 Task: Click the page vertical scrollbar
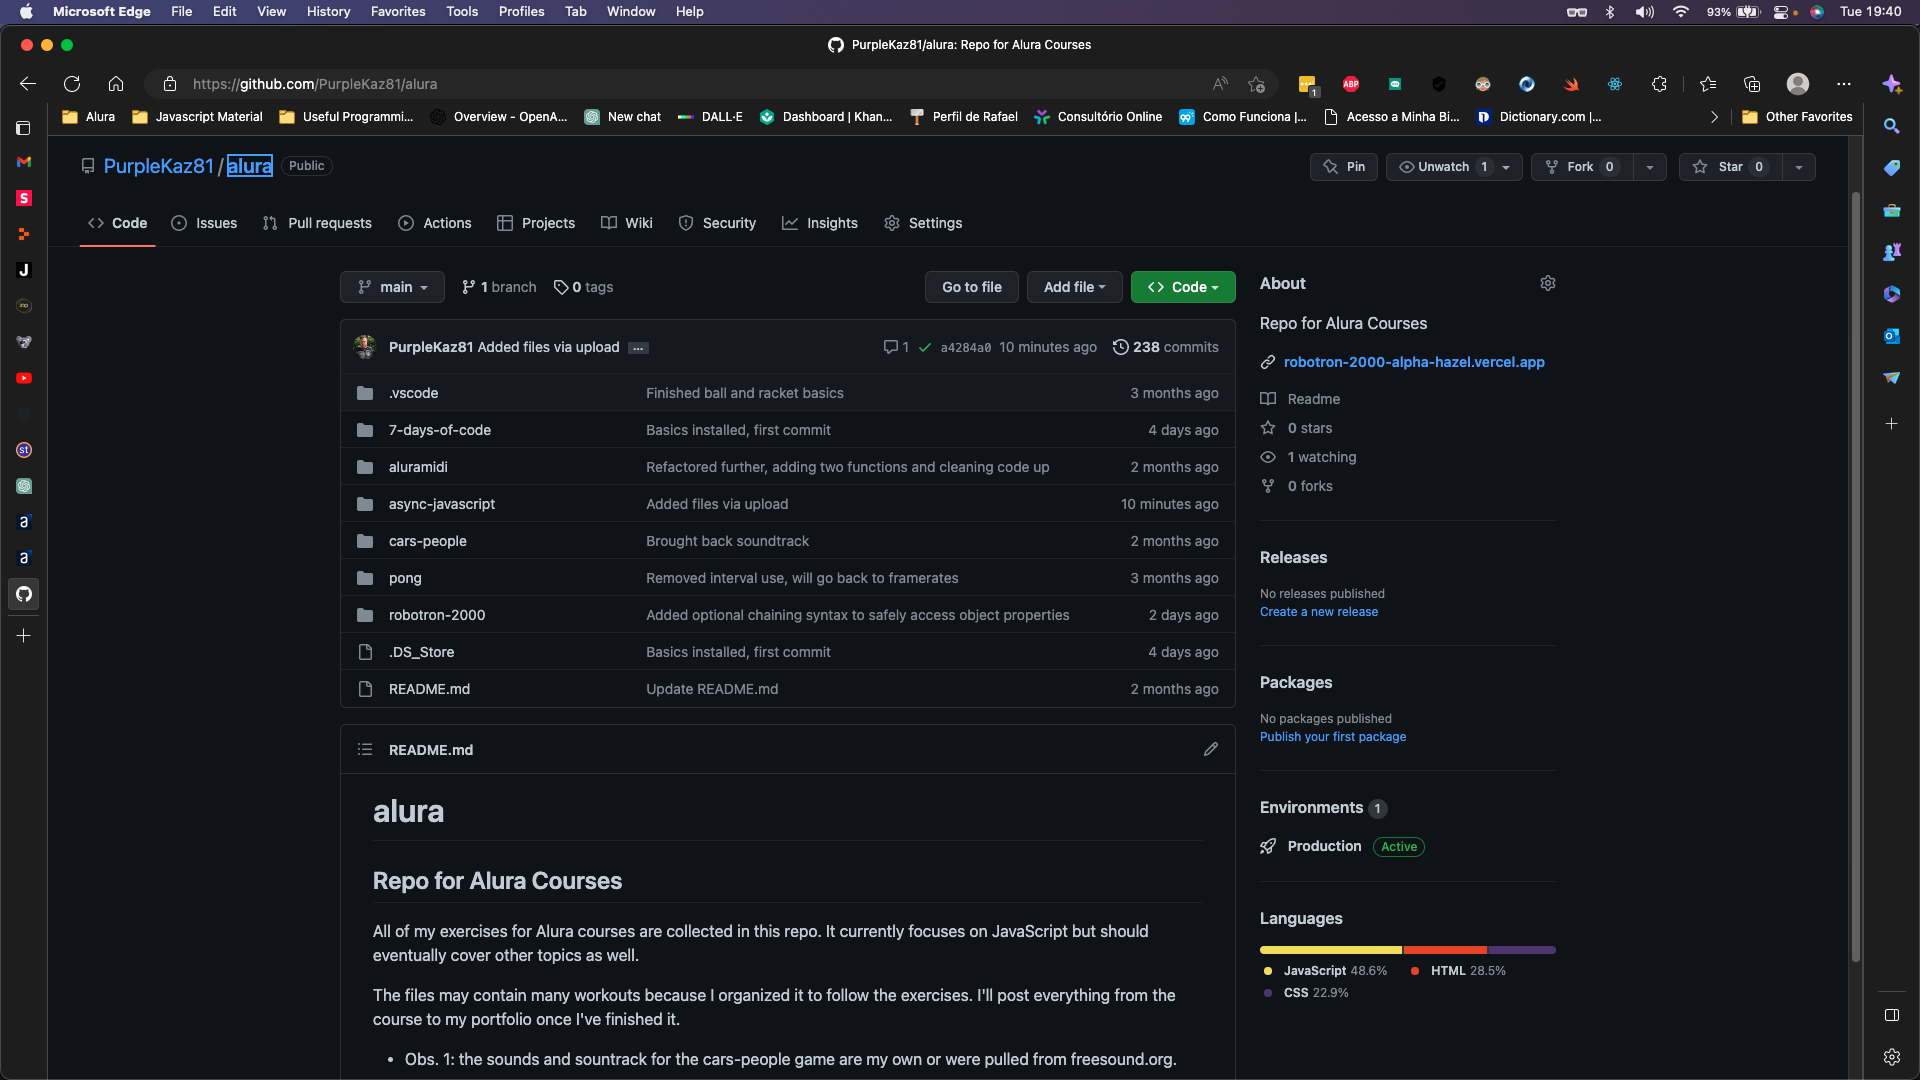1855,577
